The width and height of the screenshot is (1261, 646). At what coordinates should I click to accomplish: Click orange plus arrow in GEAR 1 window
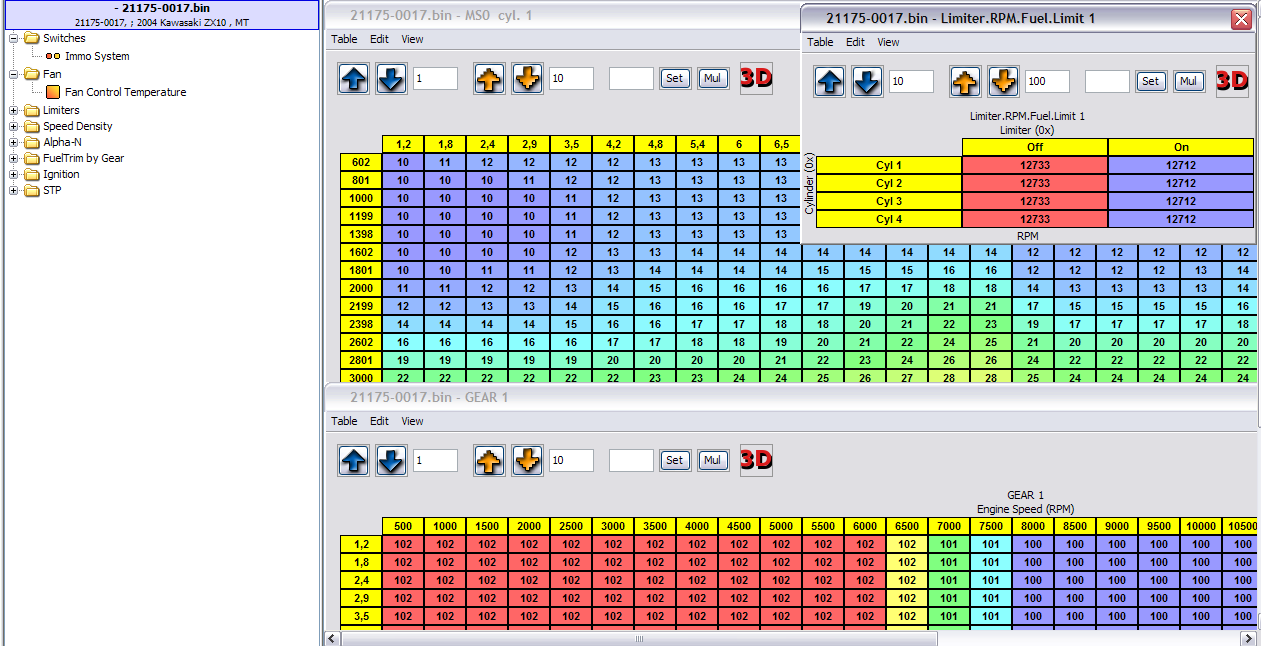pos(489,461)
